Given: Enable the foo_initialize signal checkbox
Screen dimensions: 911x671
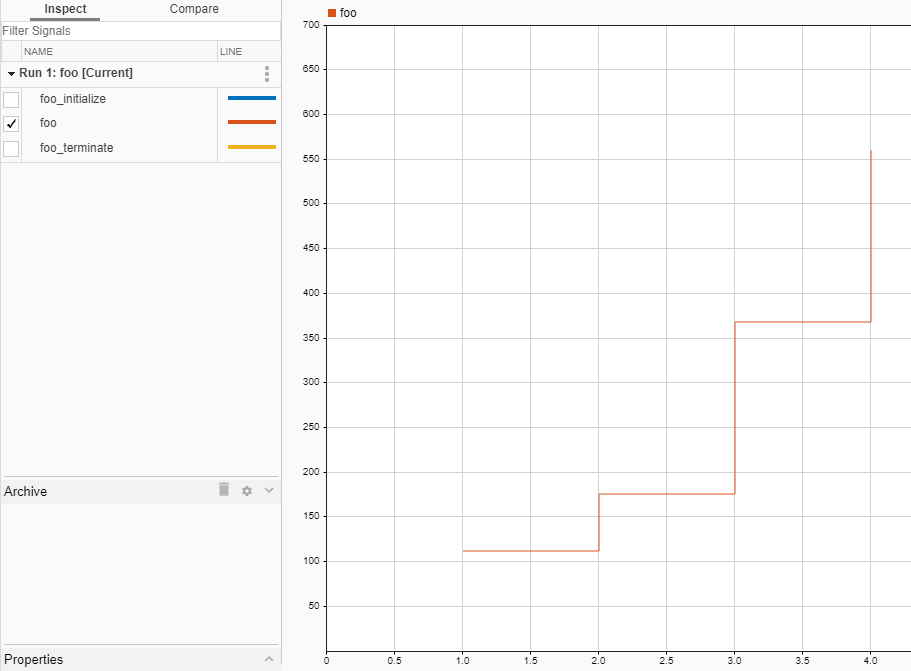Looking at the screenshot, I should pos(11,99).
